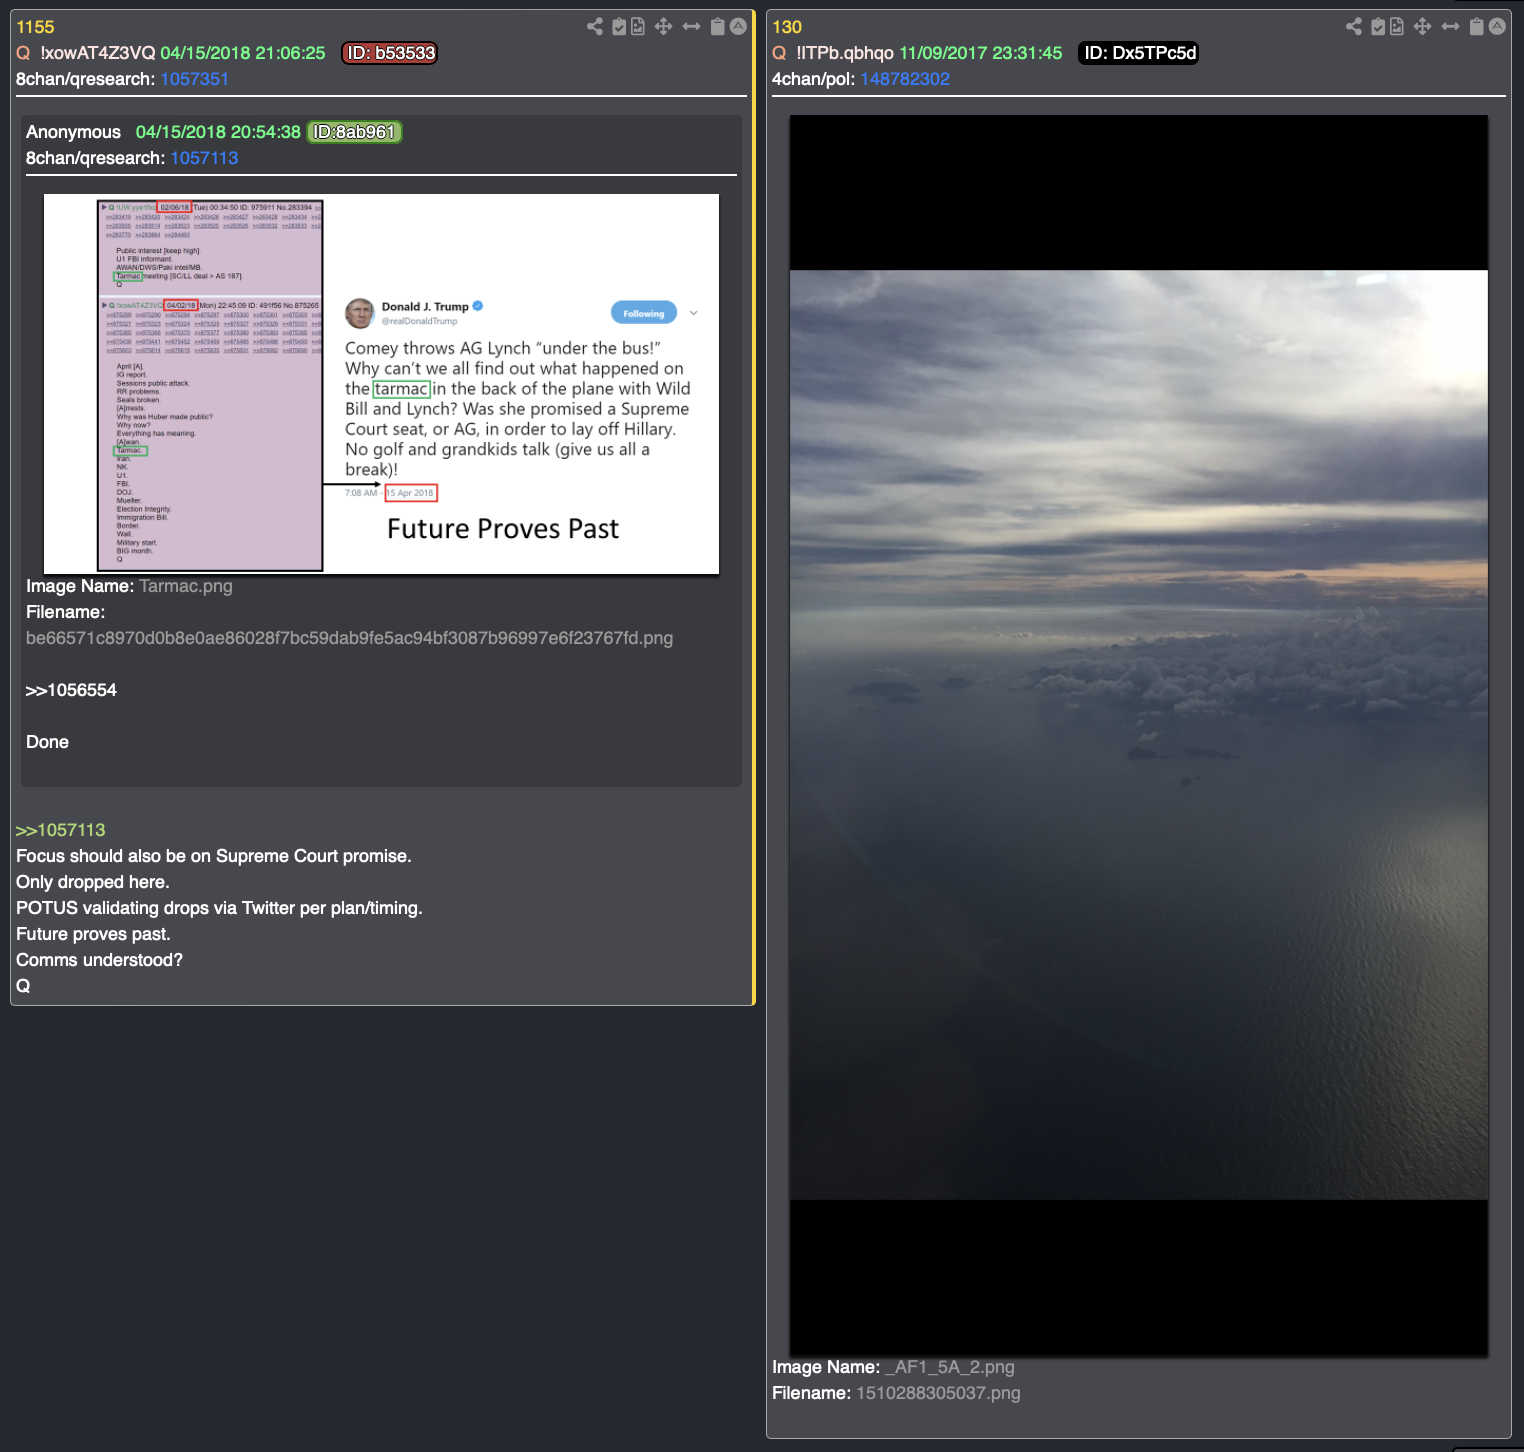Click the image file icon on post 1155
Image resolution: width=1524 pixels, height=1452 pixels.
(x=638, y=27)
